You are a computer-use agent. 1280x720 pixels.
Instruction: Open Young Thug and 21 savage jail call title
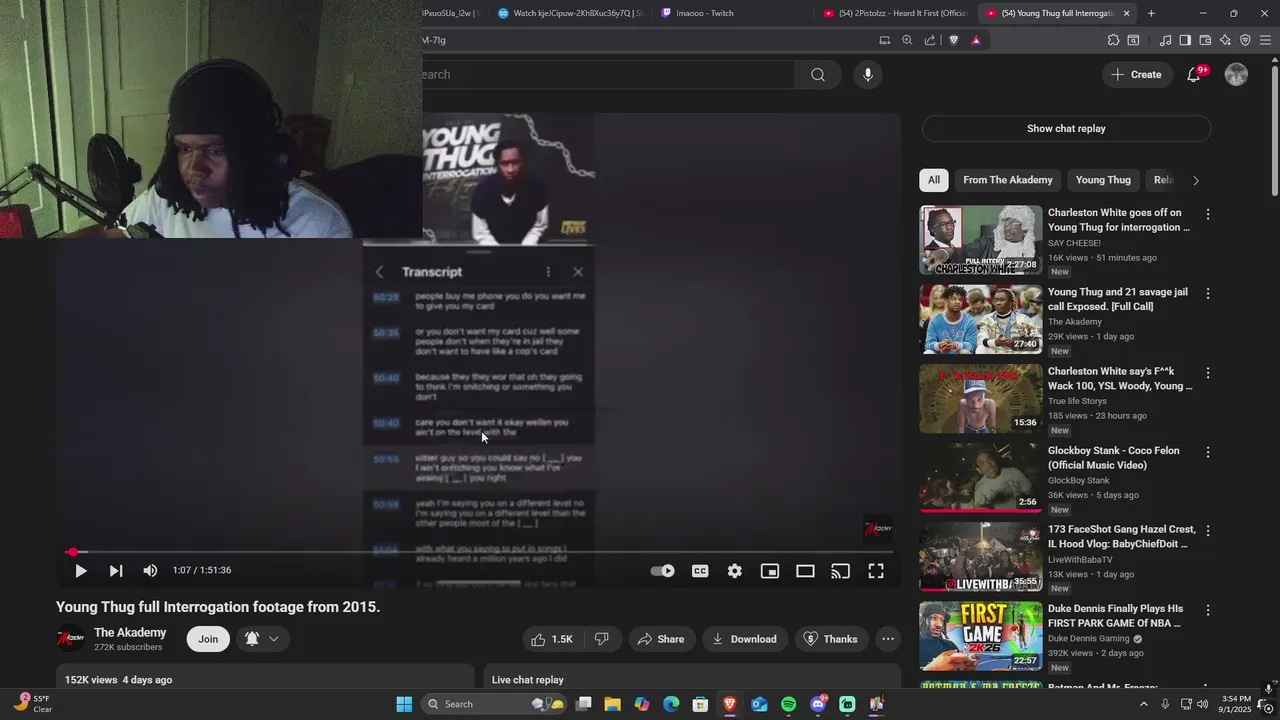(1118, 299)
